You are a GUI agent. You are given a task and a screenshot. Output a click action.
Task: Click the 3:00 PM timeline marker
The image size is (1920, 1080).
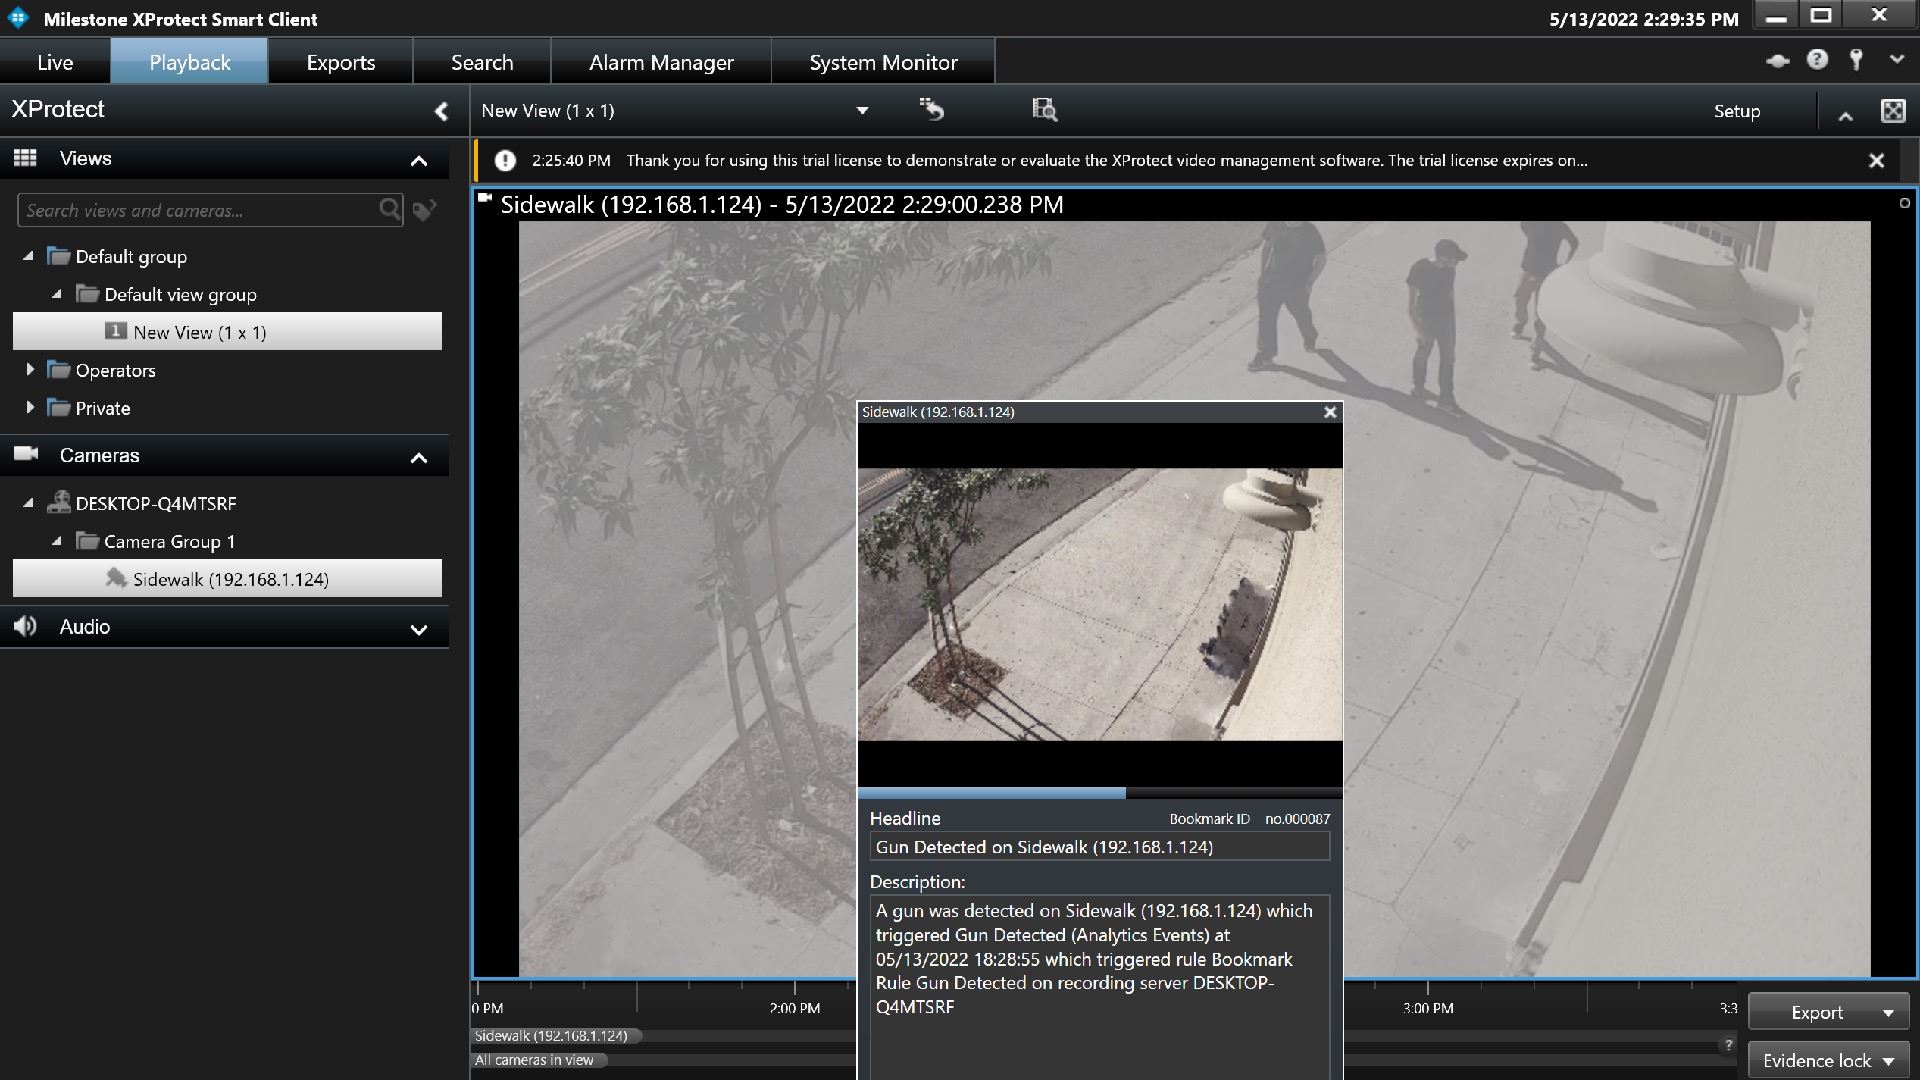1427,1008
